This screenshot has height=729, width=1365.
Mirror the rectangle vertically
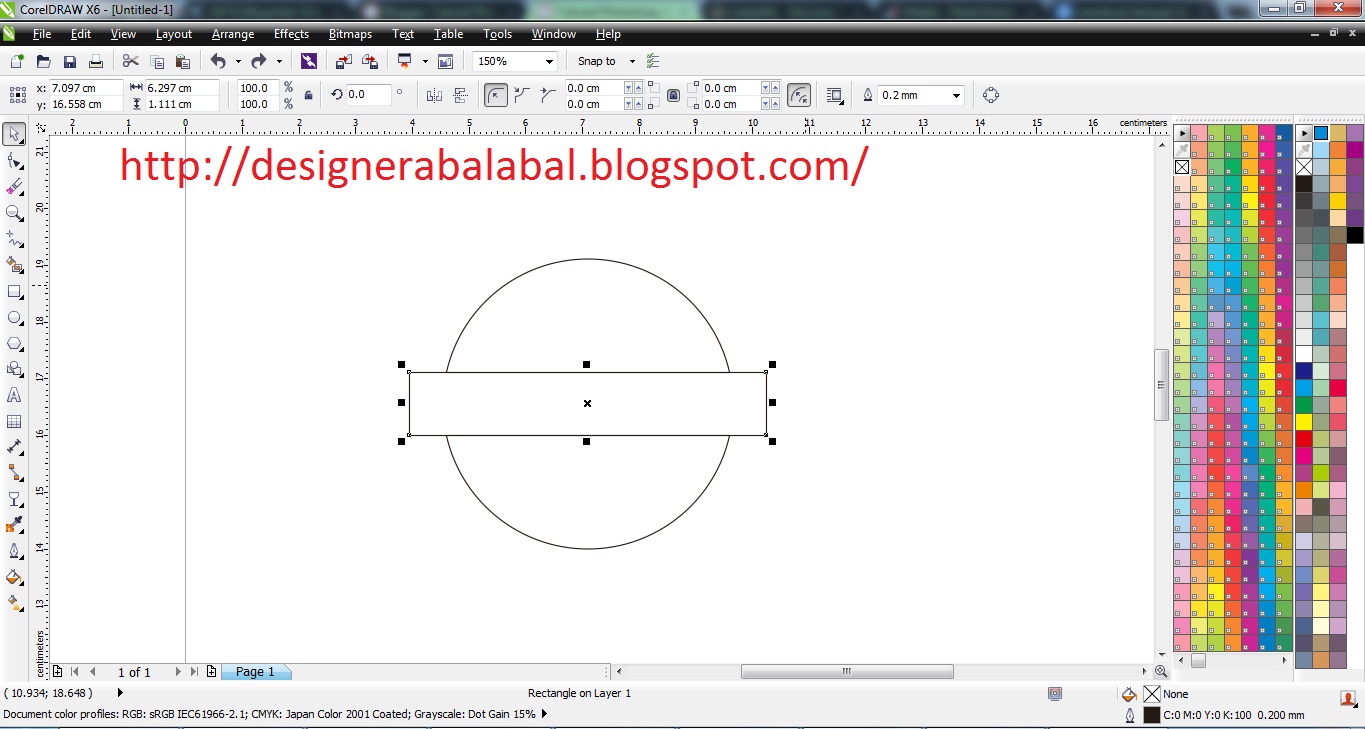click(x=460, y=95)
